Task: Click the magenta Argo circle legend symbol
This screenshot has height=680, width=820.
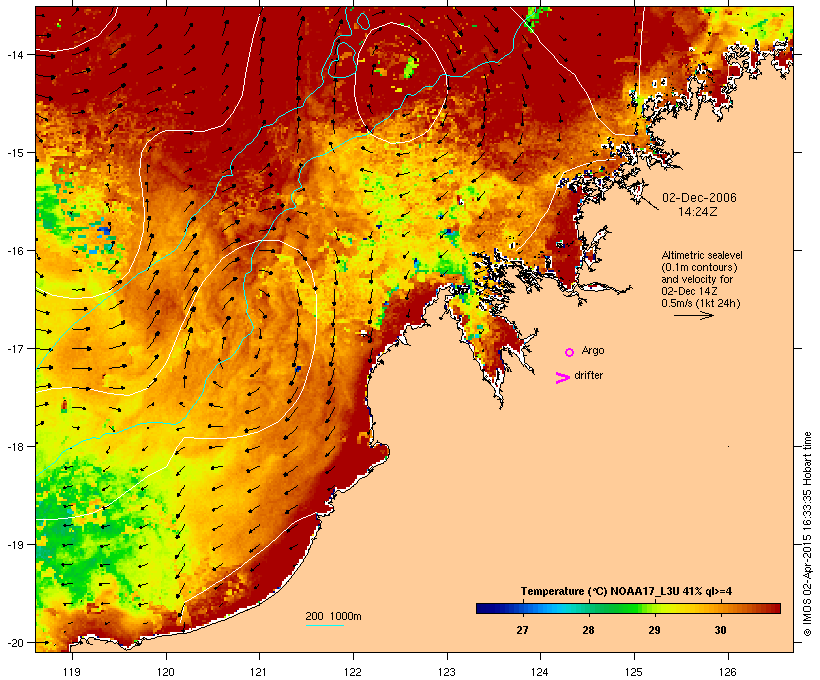Action: pos(570,353)
